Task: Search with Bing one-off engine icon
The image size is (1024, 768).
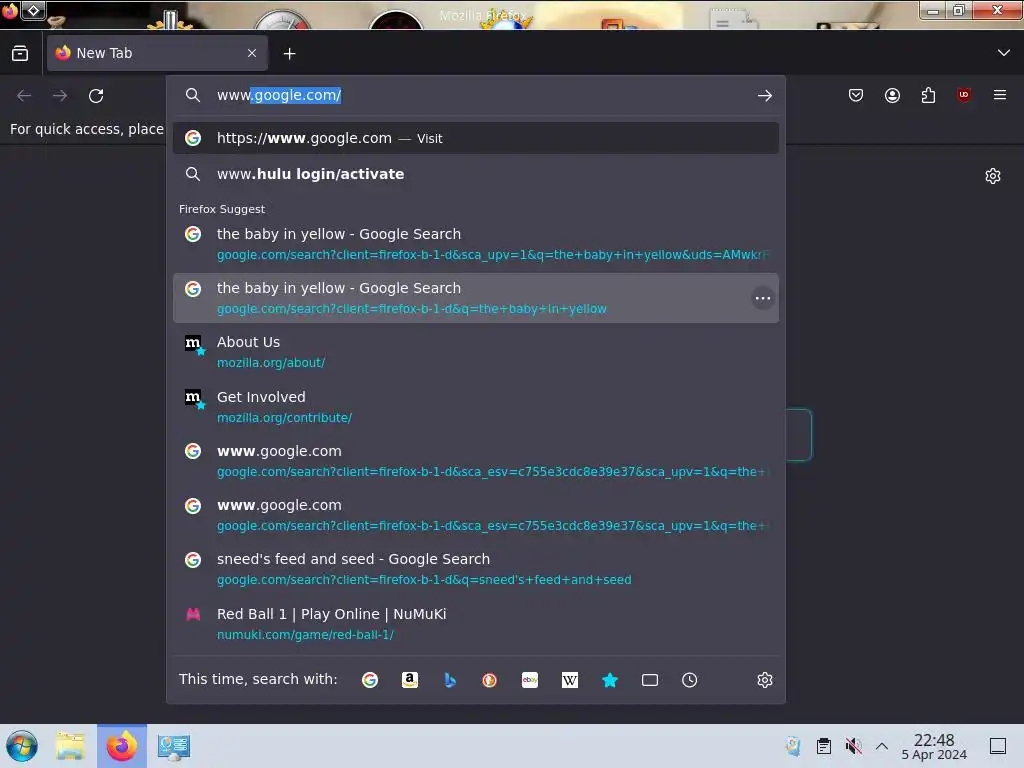Action: click(449, 680)
